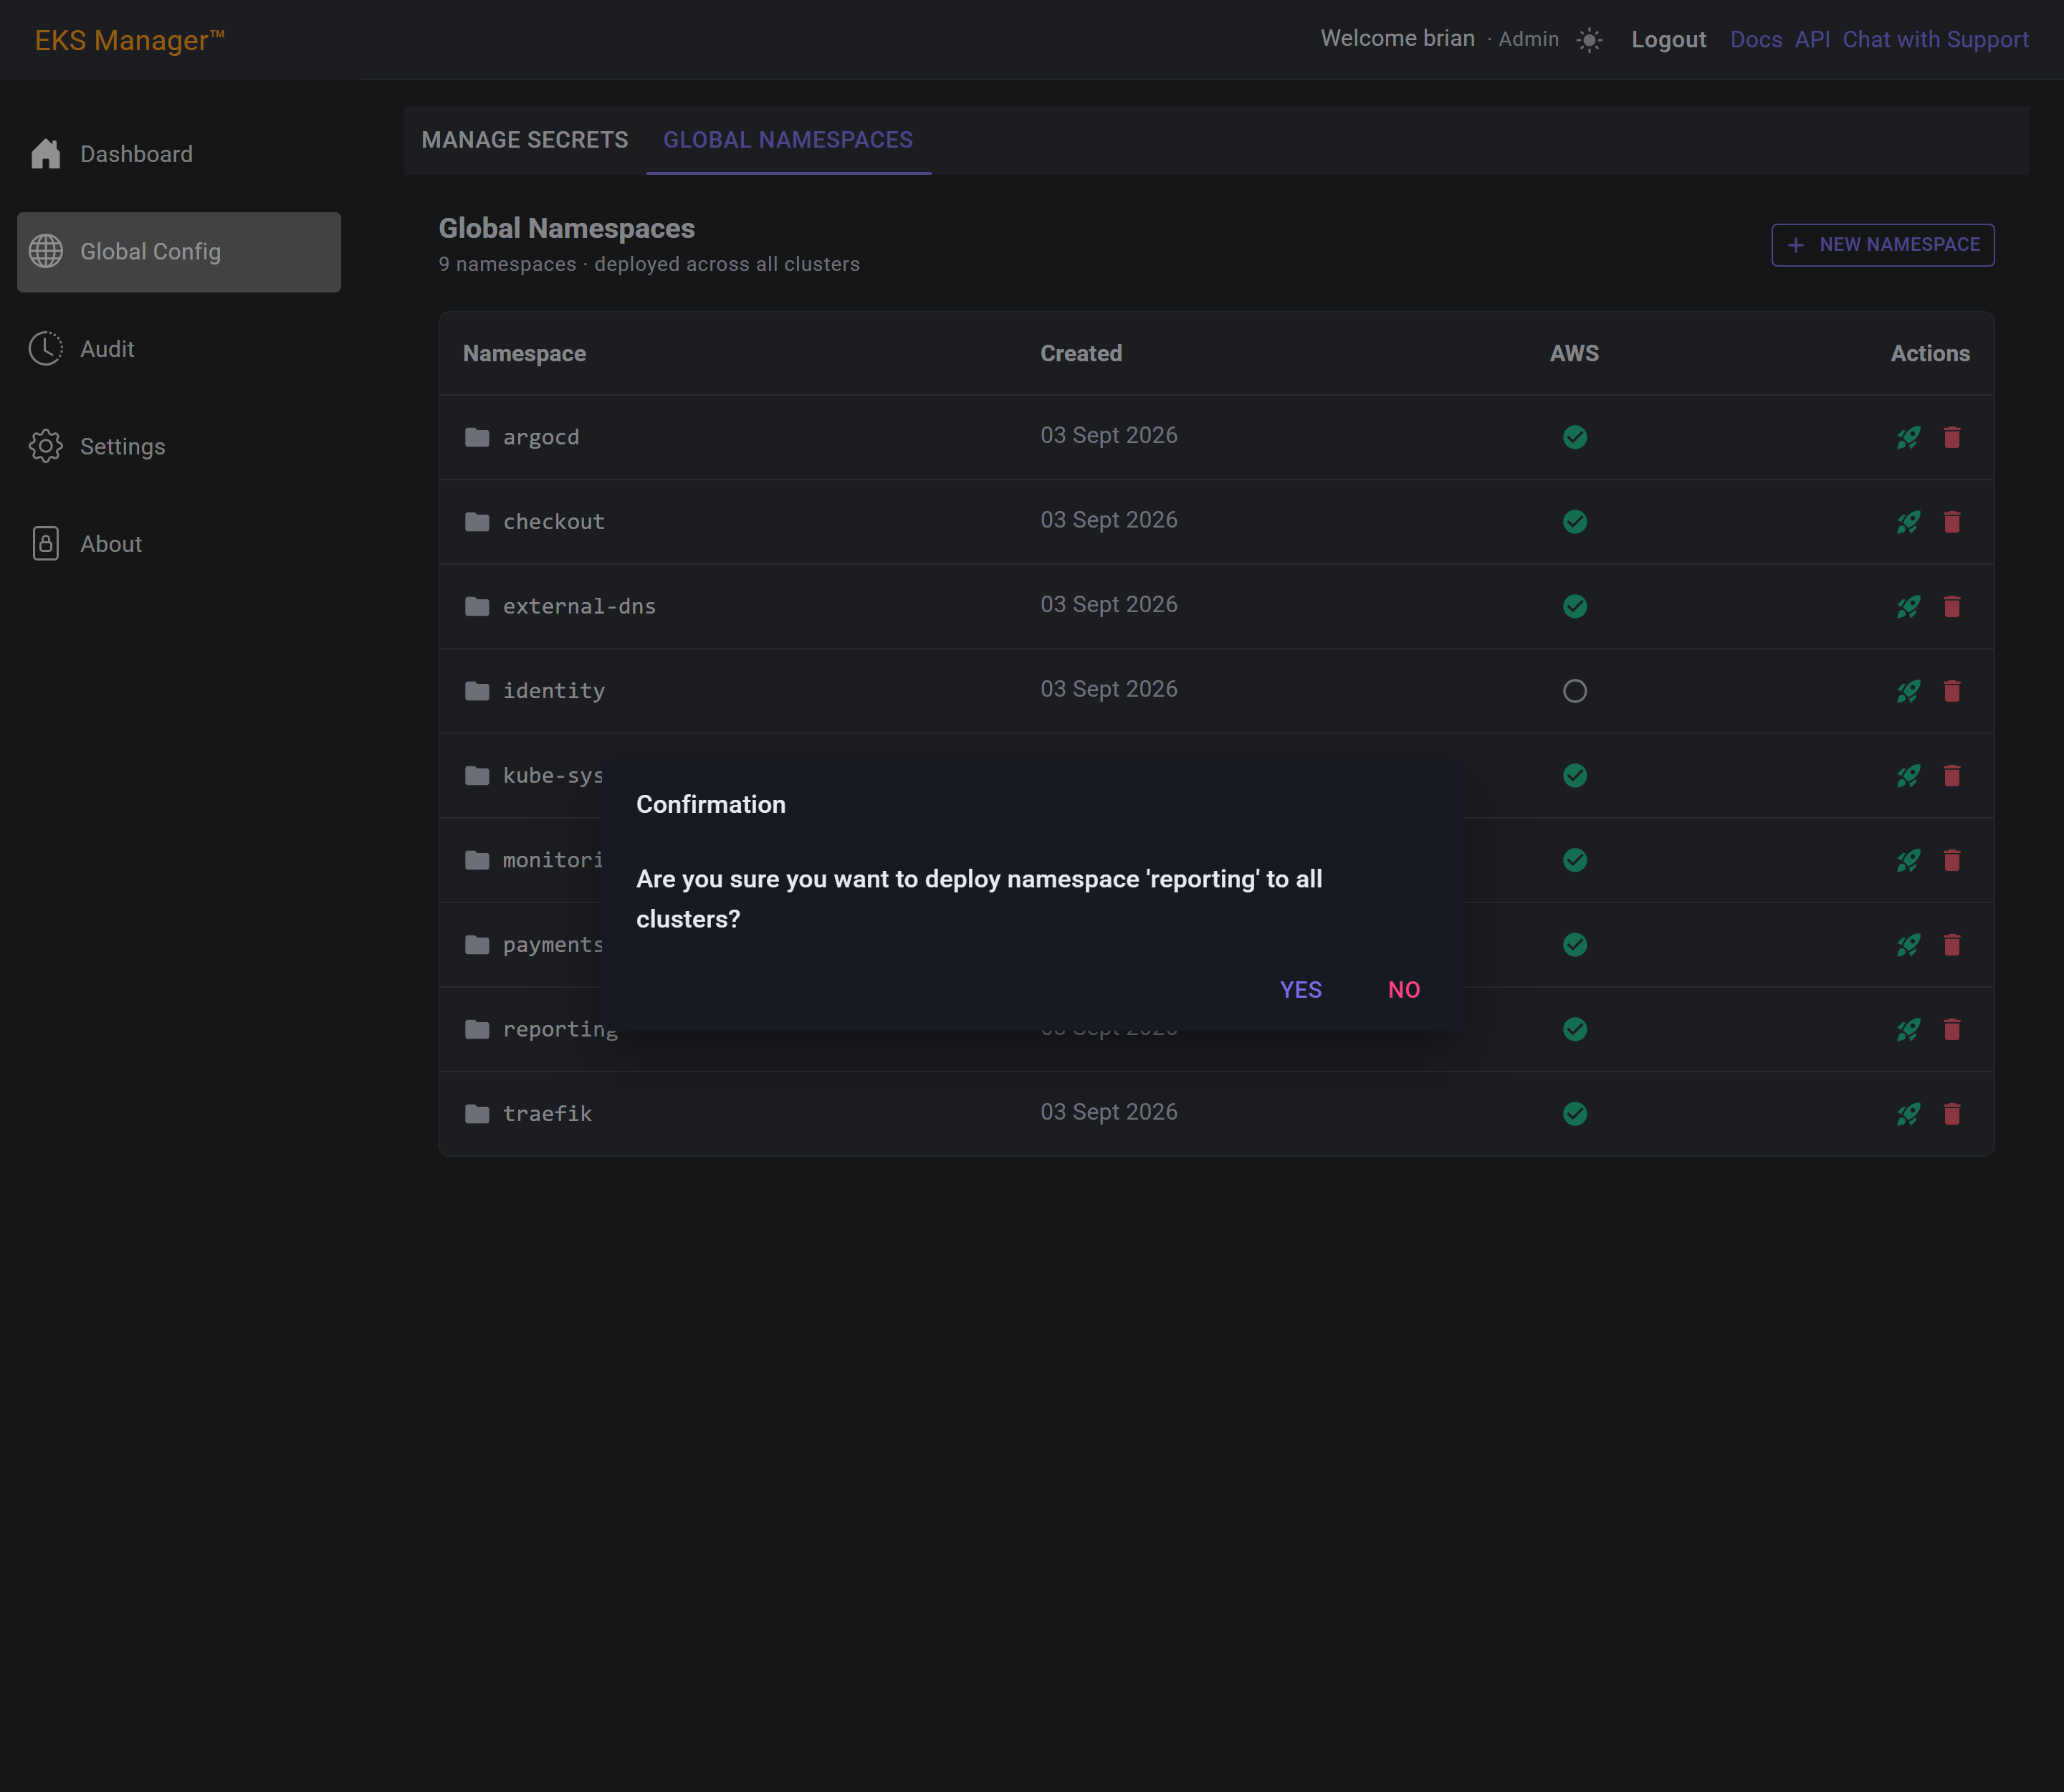Click the Created column header
The width and height of the screenshot is (2064, 1792).
1081,354
